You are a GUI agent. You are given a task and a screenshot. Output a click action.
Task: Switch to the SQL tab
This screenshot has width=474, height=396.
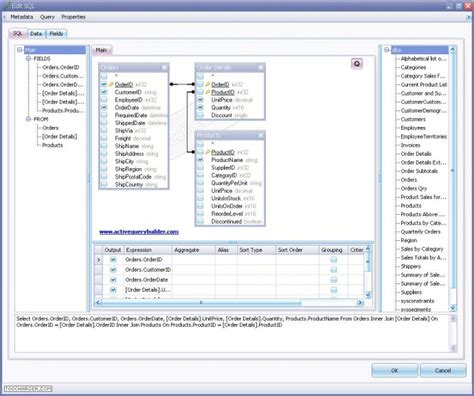pyautogui.click(x=18, y=33)
